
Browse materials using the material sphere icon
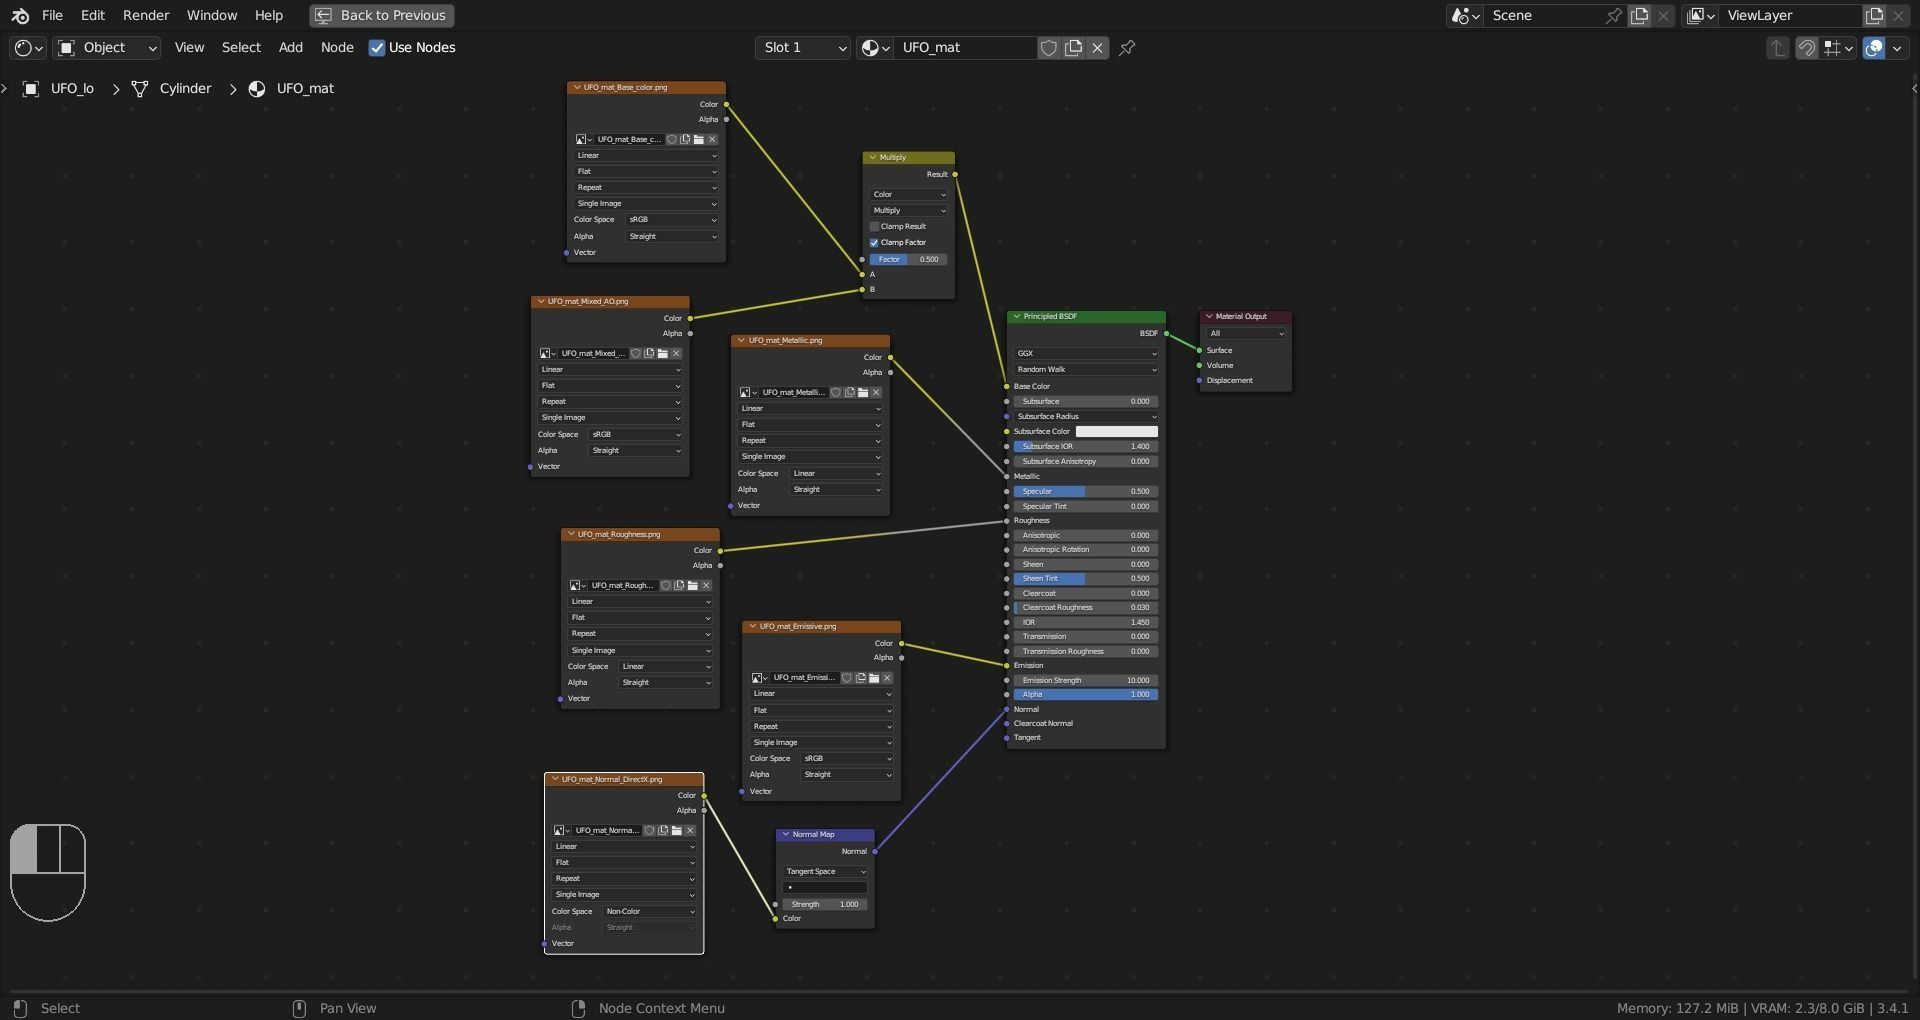pyautogui.click(x=875, y=48)
